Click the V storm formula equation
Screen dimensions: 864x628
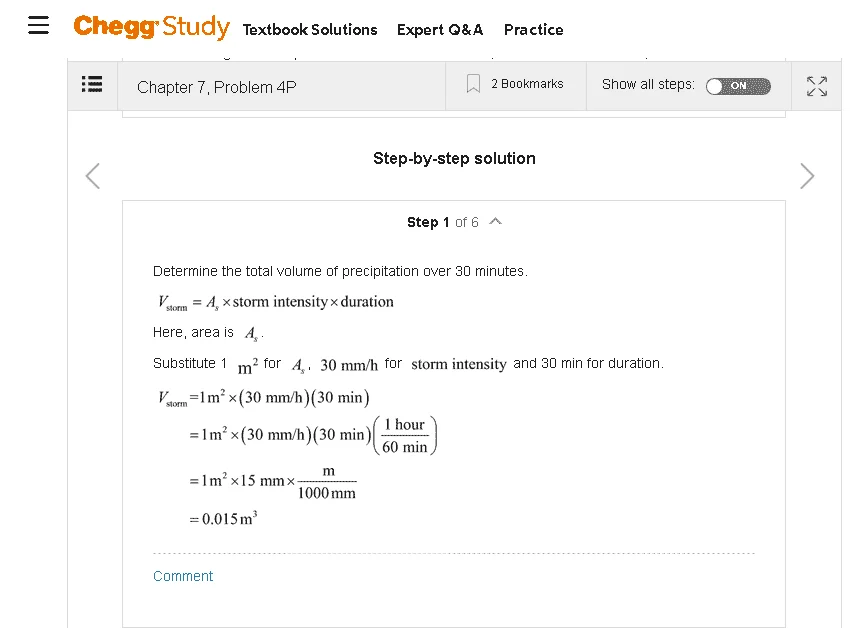276,302
